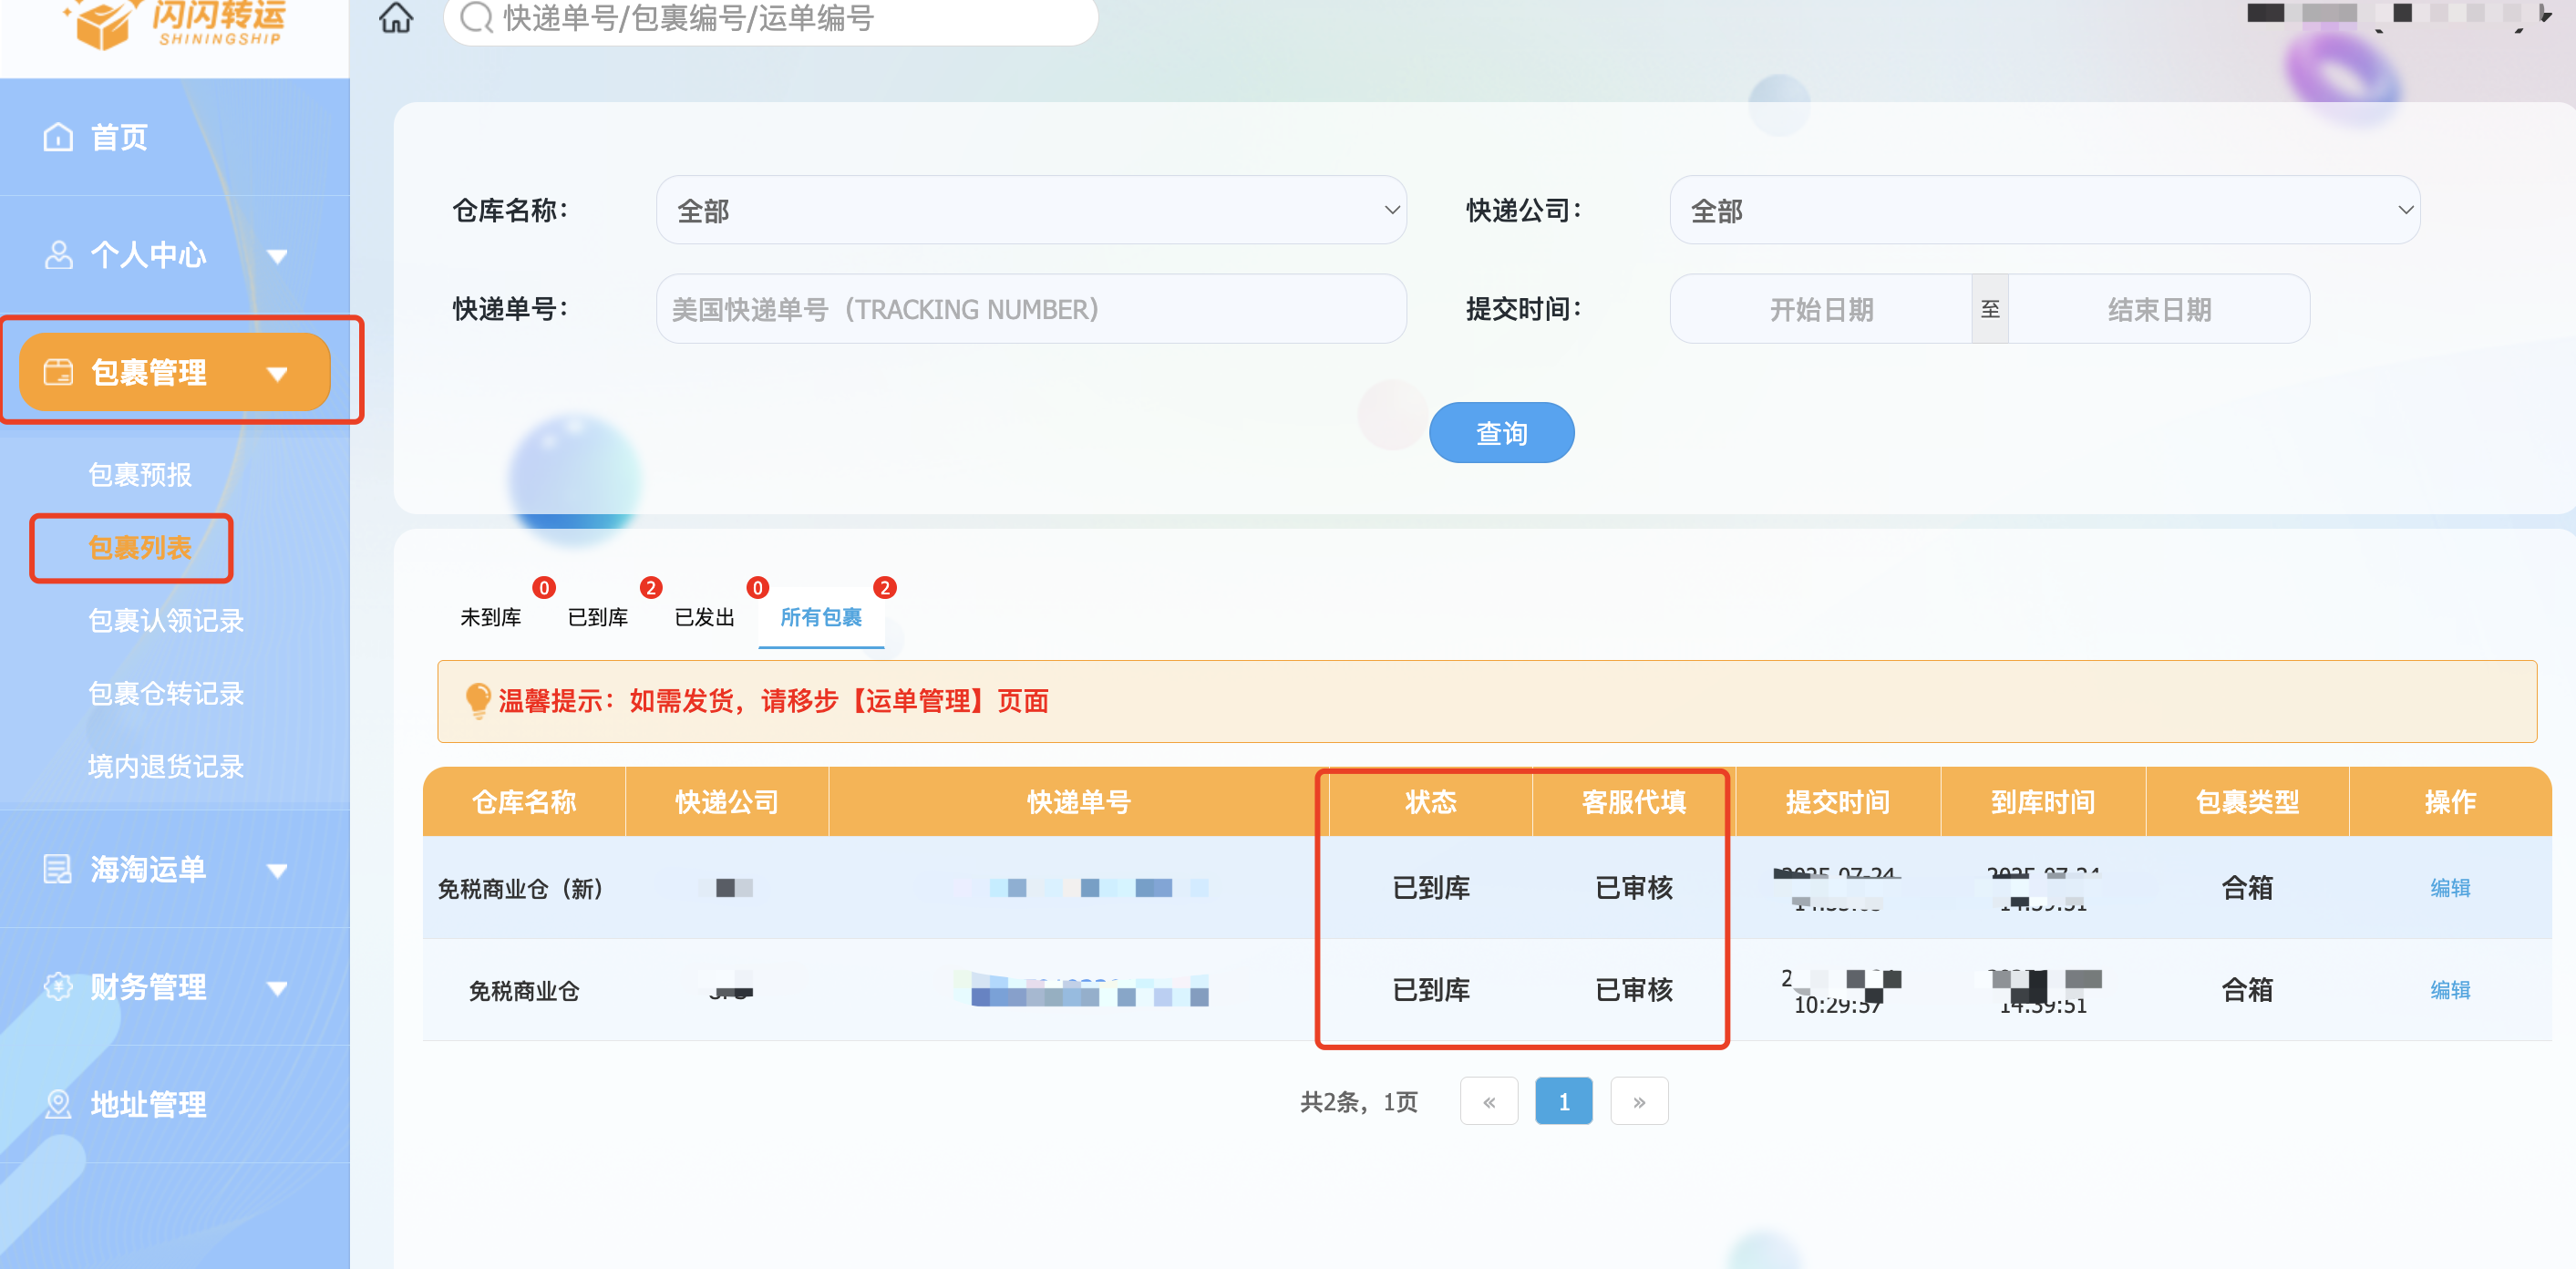Click the 财务管理 gear icon
The image size is (2576, 1269).
click(x=58, y=987)
